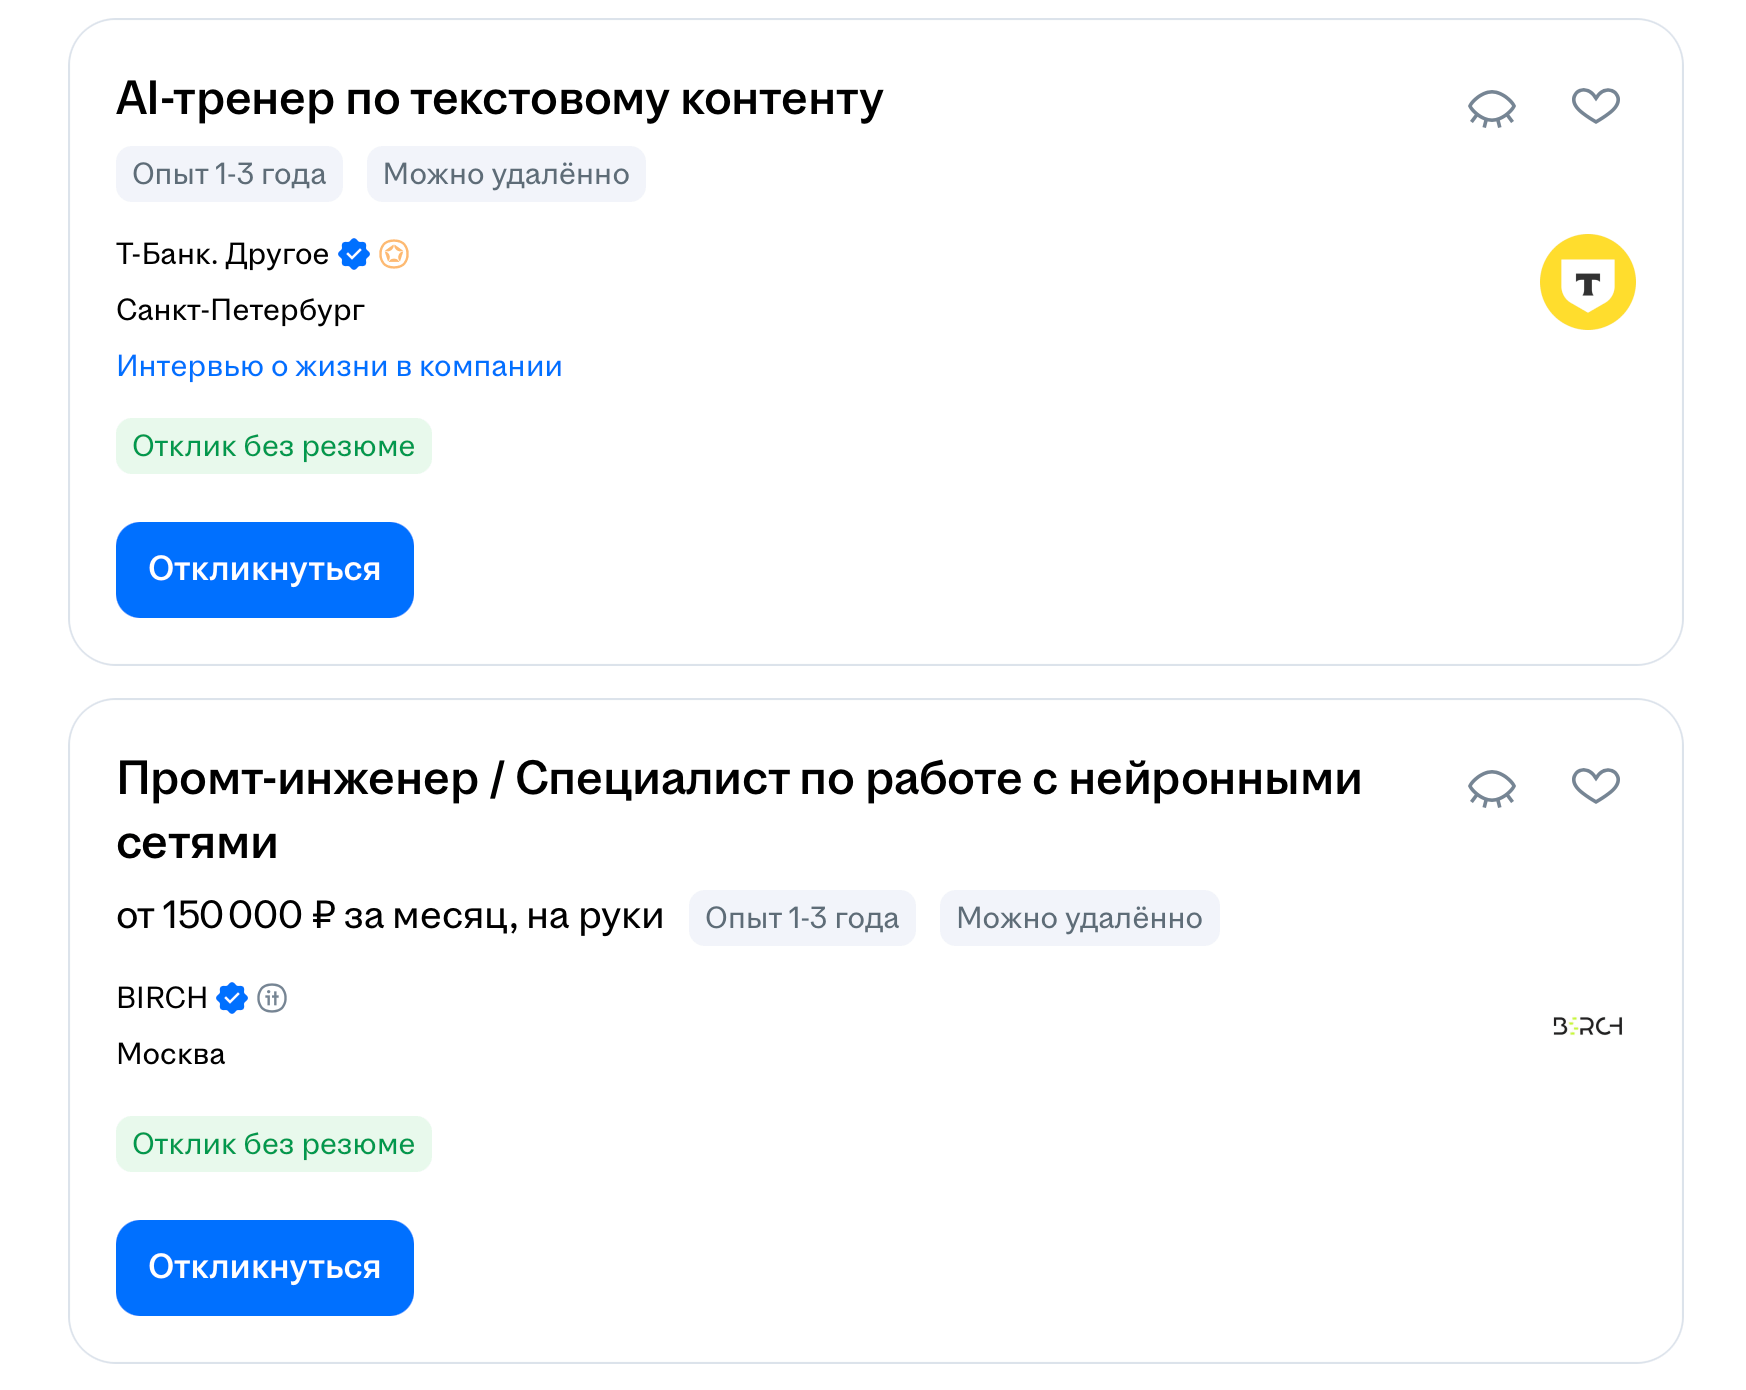Favorite the Промт-инженер vacancy heart icon
Image resolution: width=1746 pixels, height=1390 pixels.
click(x=1595, y=785)
